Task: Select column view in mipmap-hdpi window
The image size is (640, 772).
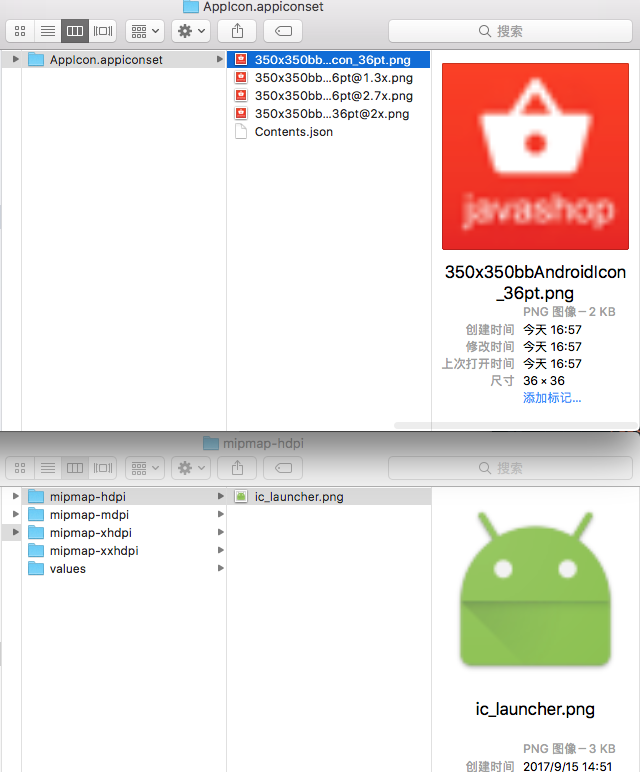Action: pos(75,468)
